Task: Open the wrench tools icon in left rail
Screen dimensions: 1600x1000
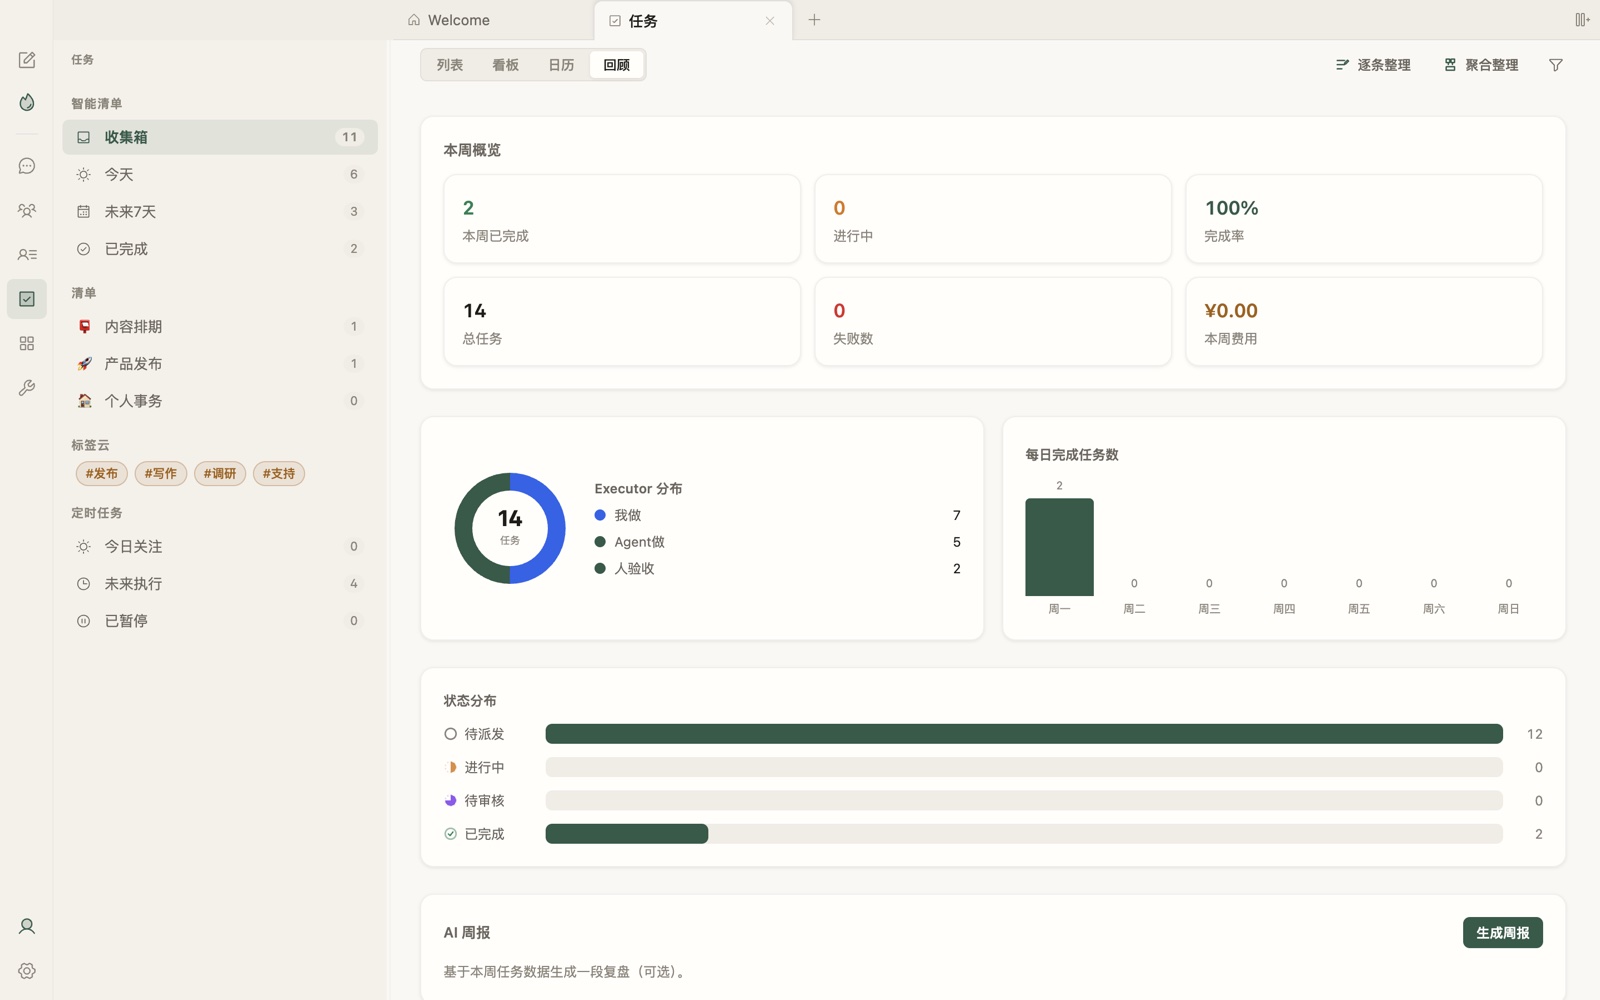Action: tap(27, 387)
